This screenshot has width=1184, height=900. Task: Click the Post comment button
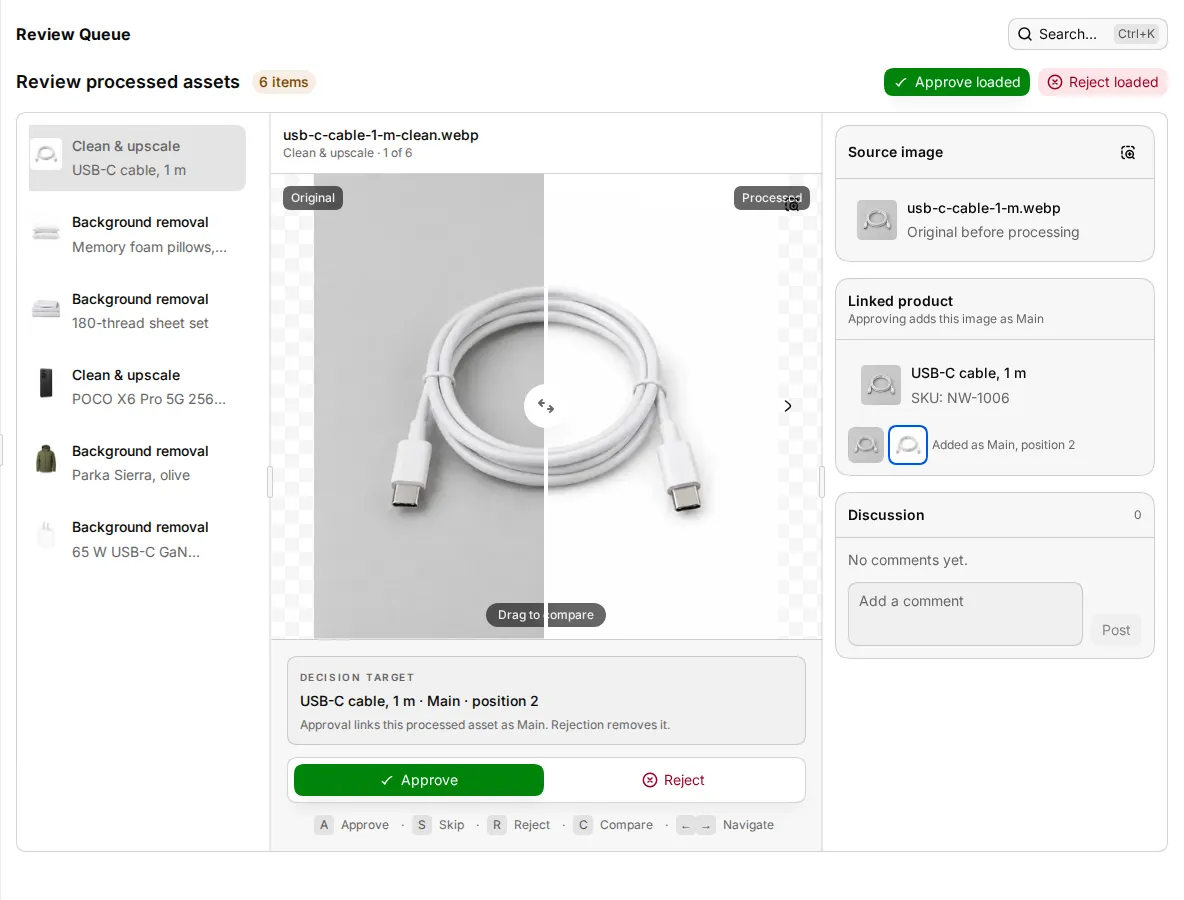click(1115, 630)
